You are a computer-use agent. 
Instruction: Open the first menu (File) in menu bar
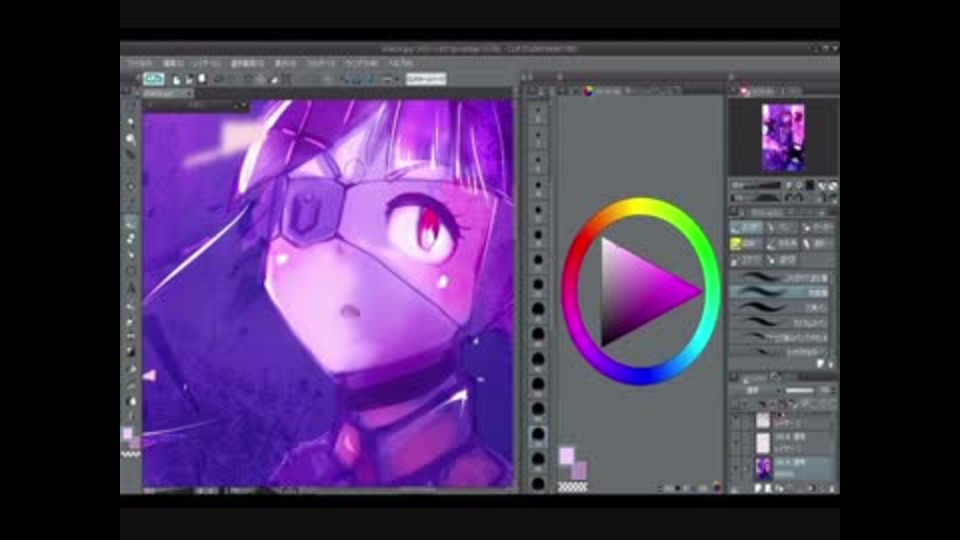(139, 63)
